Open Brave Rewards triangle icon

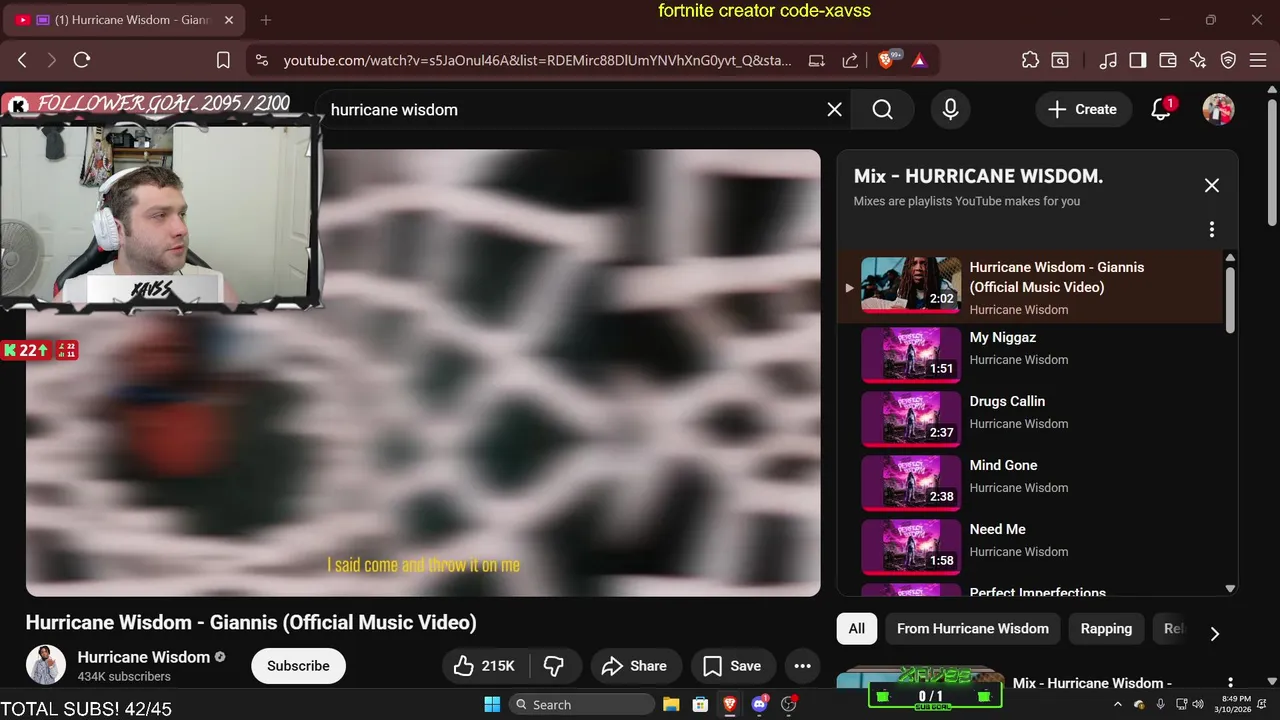[920, 60]
